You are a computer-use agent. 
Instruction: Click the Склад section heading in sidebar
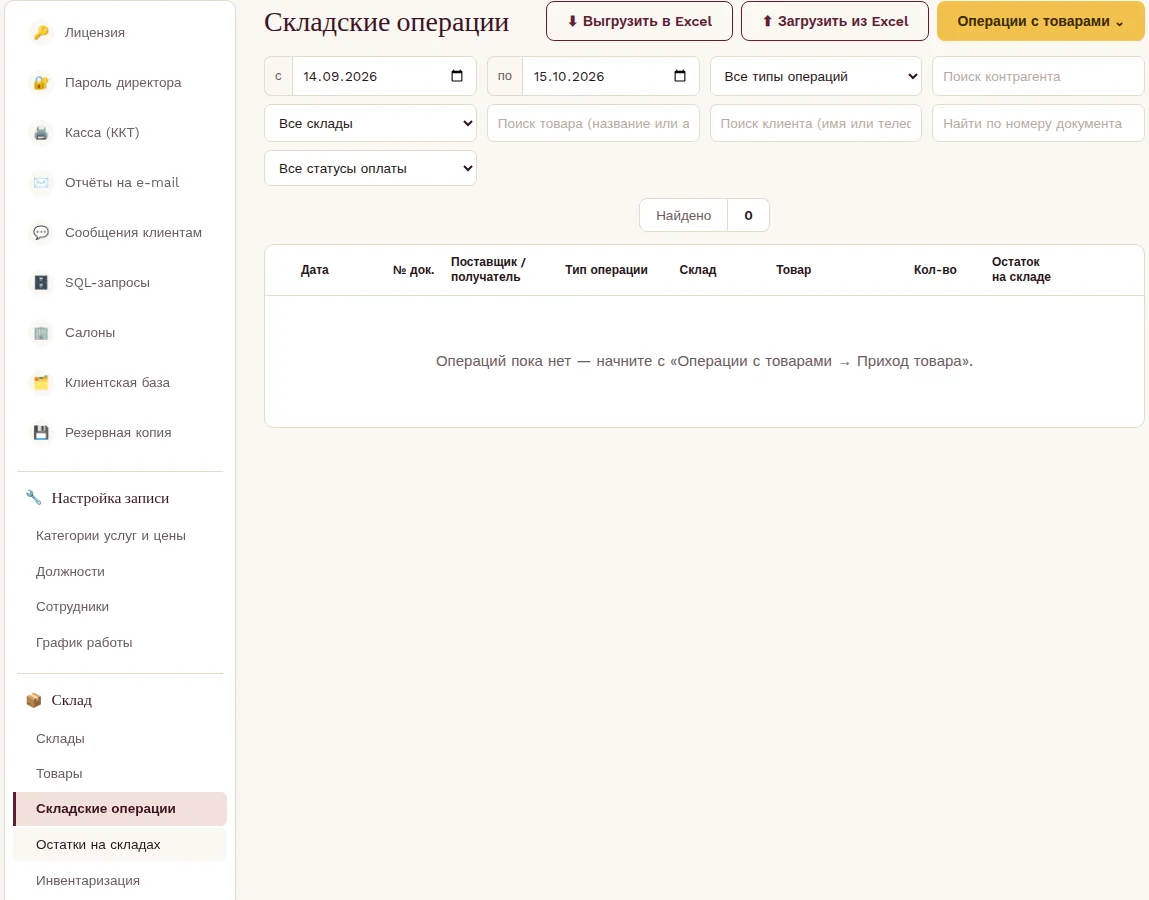coord(72,701)
